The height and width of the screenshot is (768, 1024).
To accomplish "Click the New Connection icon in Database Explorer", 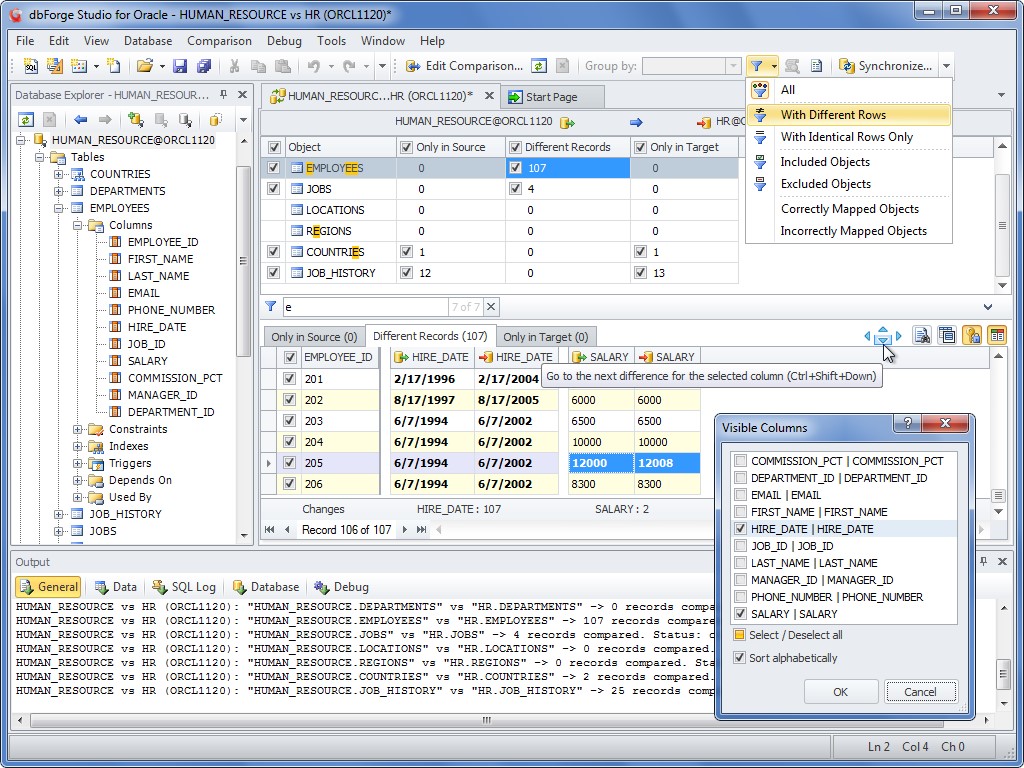I will coord(136,120).
